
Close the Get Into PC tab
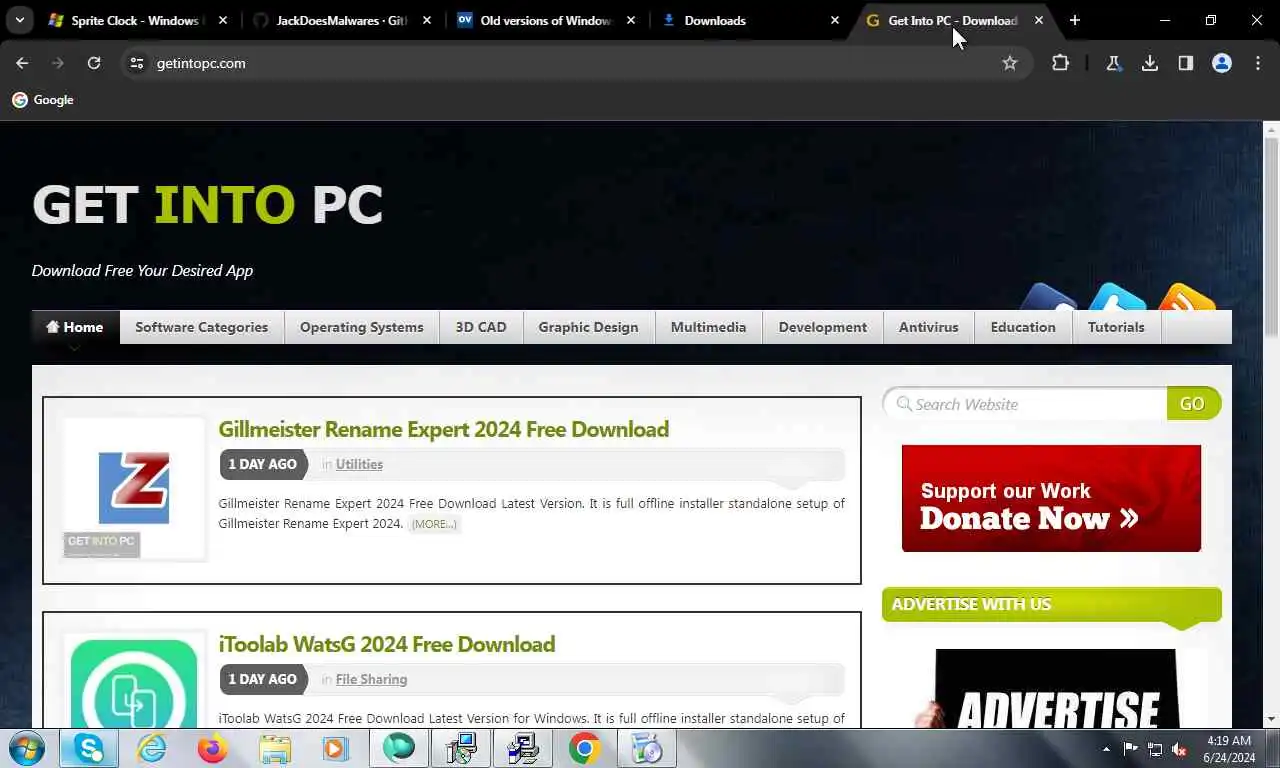[1039, 20]
